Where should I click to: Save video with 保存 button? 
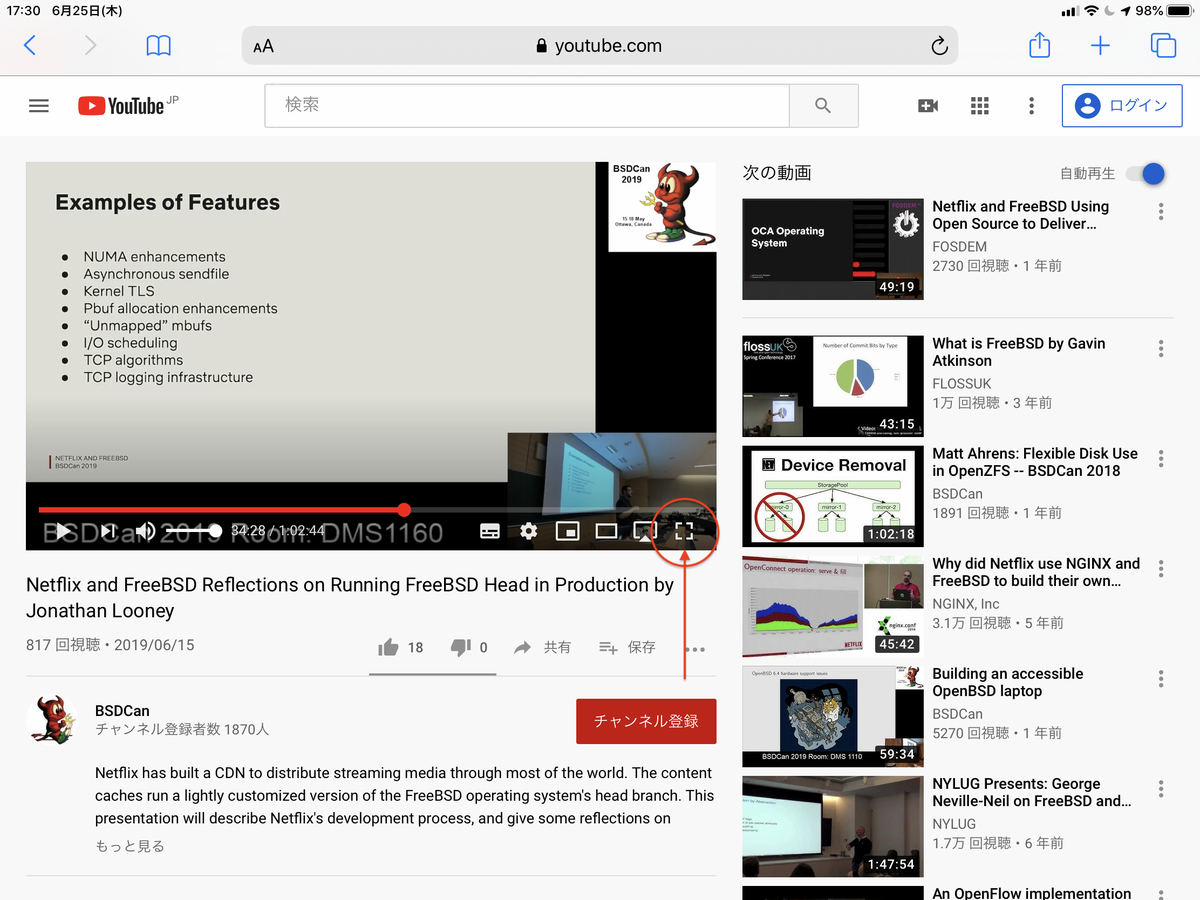tap(627, 648)
